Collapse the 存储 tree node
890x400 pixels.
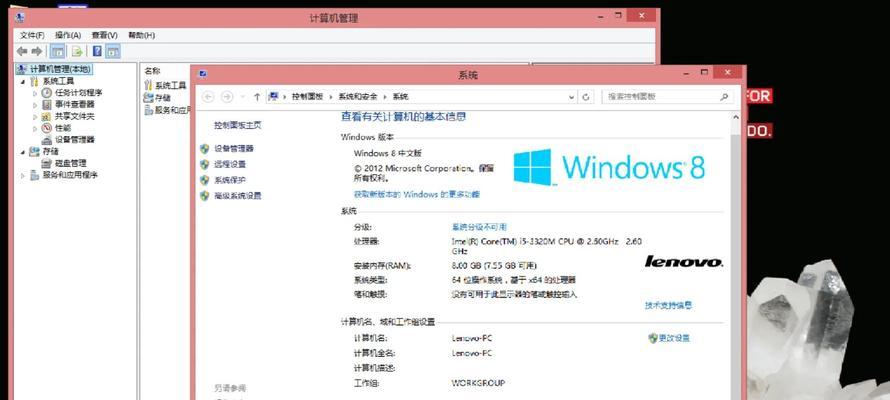tap(23, 152)
